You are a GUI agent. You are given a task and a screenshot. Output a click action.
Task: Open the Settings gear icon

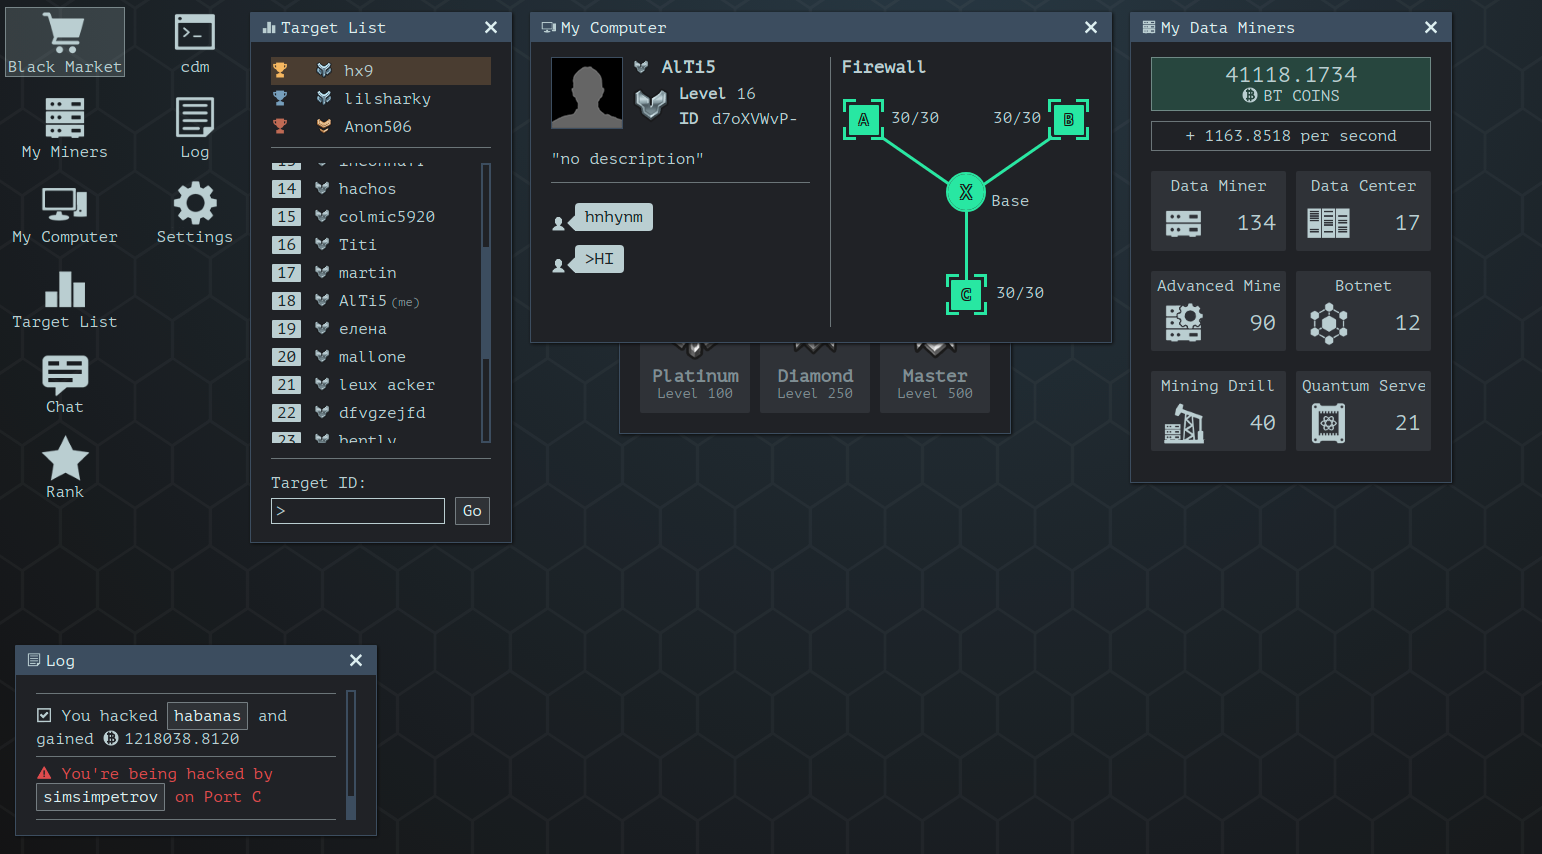195,212
